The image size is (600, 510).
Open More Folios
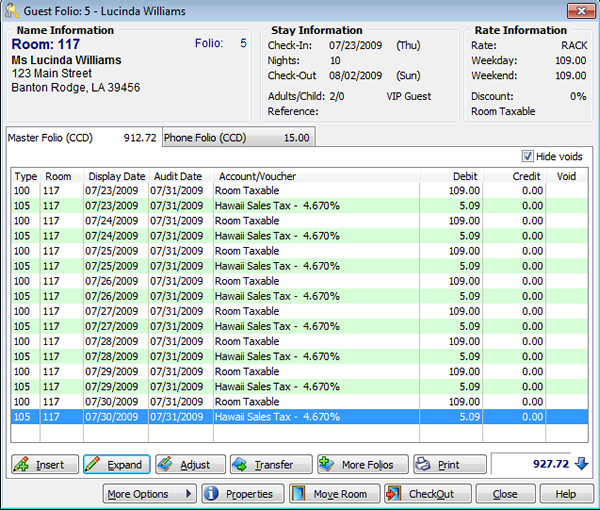pyautogui.click(x=362, y=465)
